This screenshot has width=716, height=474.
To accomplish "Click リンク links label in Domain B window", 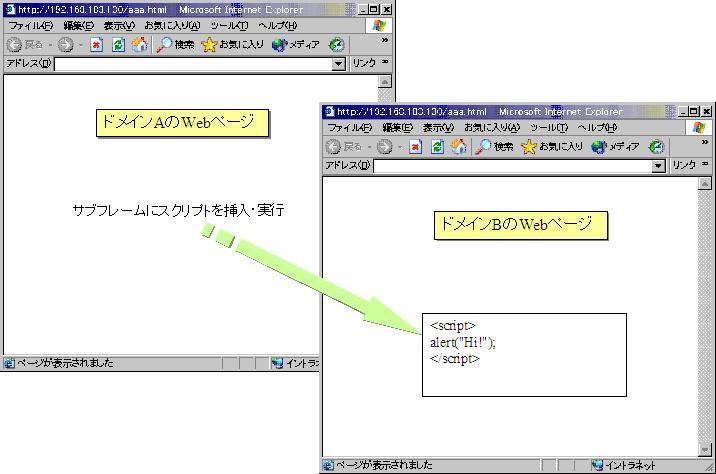I will [684, 165].
